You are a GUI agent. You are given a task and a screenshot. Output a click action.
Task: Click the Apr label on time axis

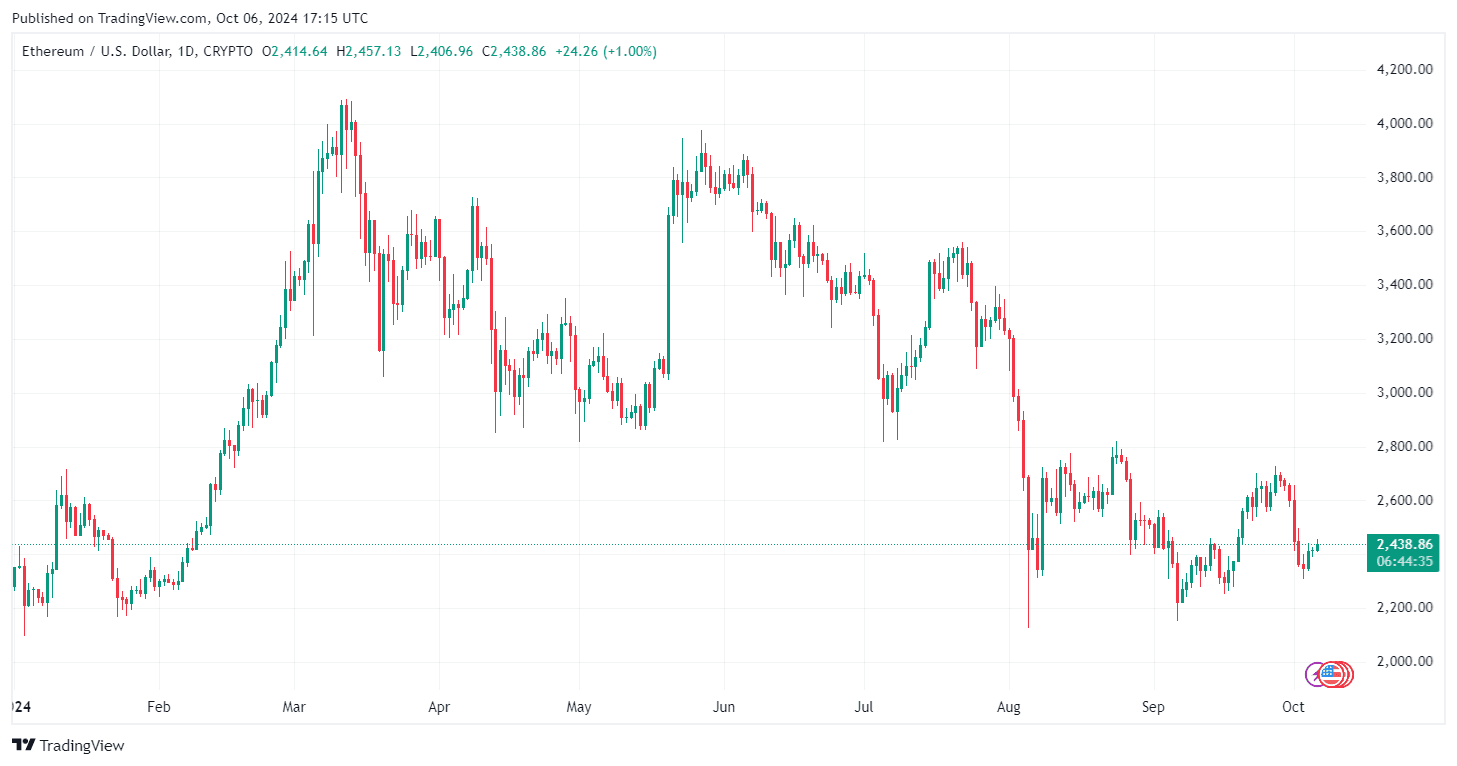pyautogui.click(x=439, y=708)
